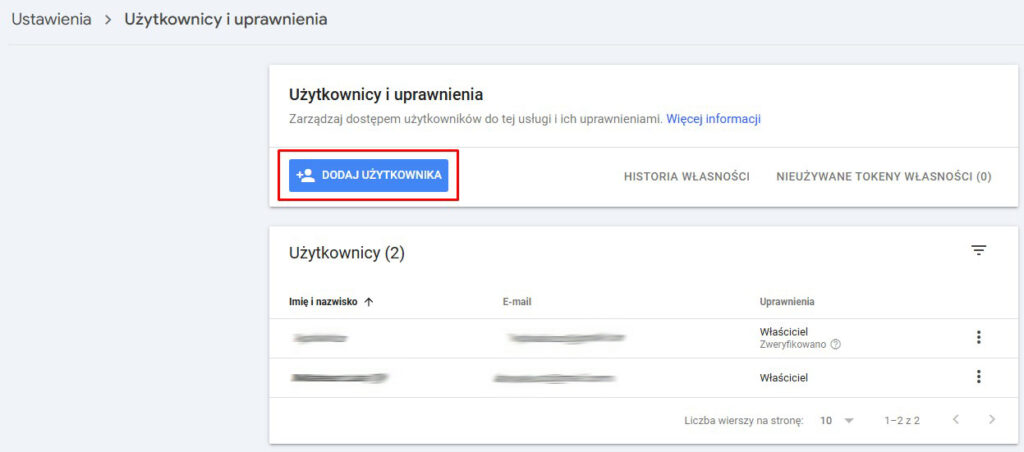This screenshot has width=1024, height=452.
Task: Open three-dot menu for first user row
Action: [978, 338]
